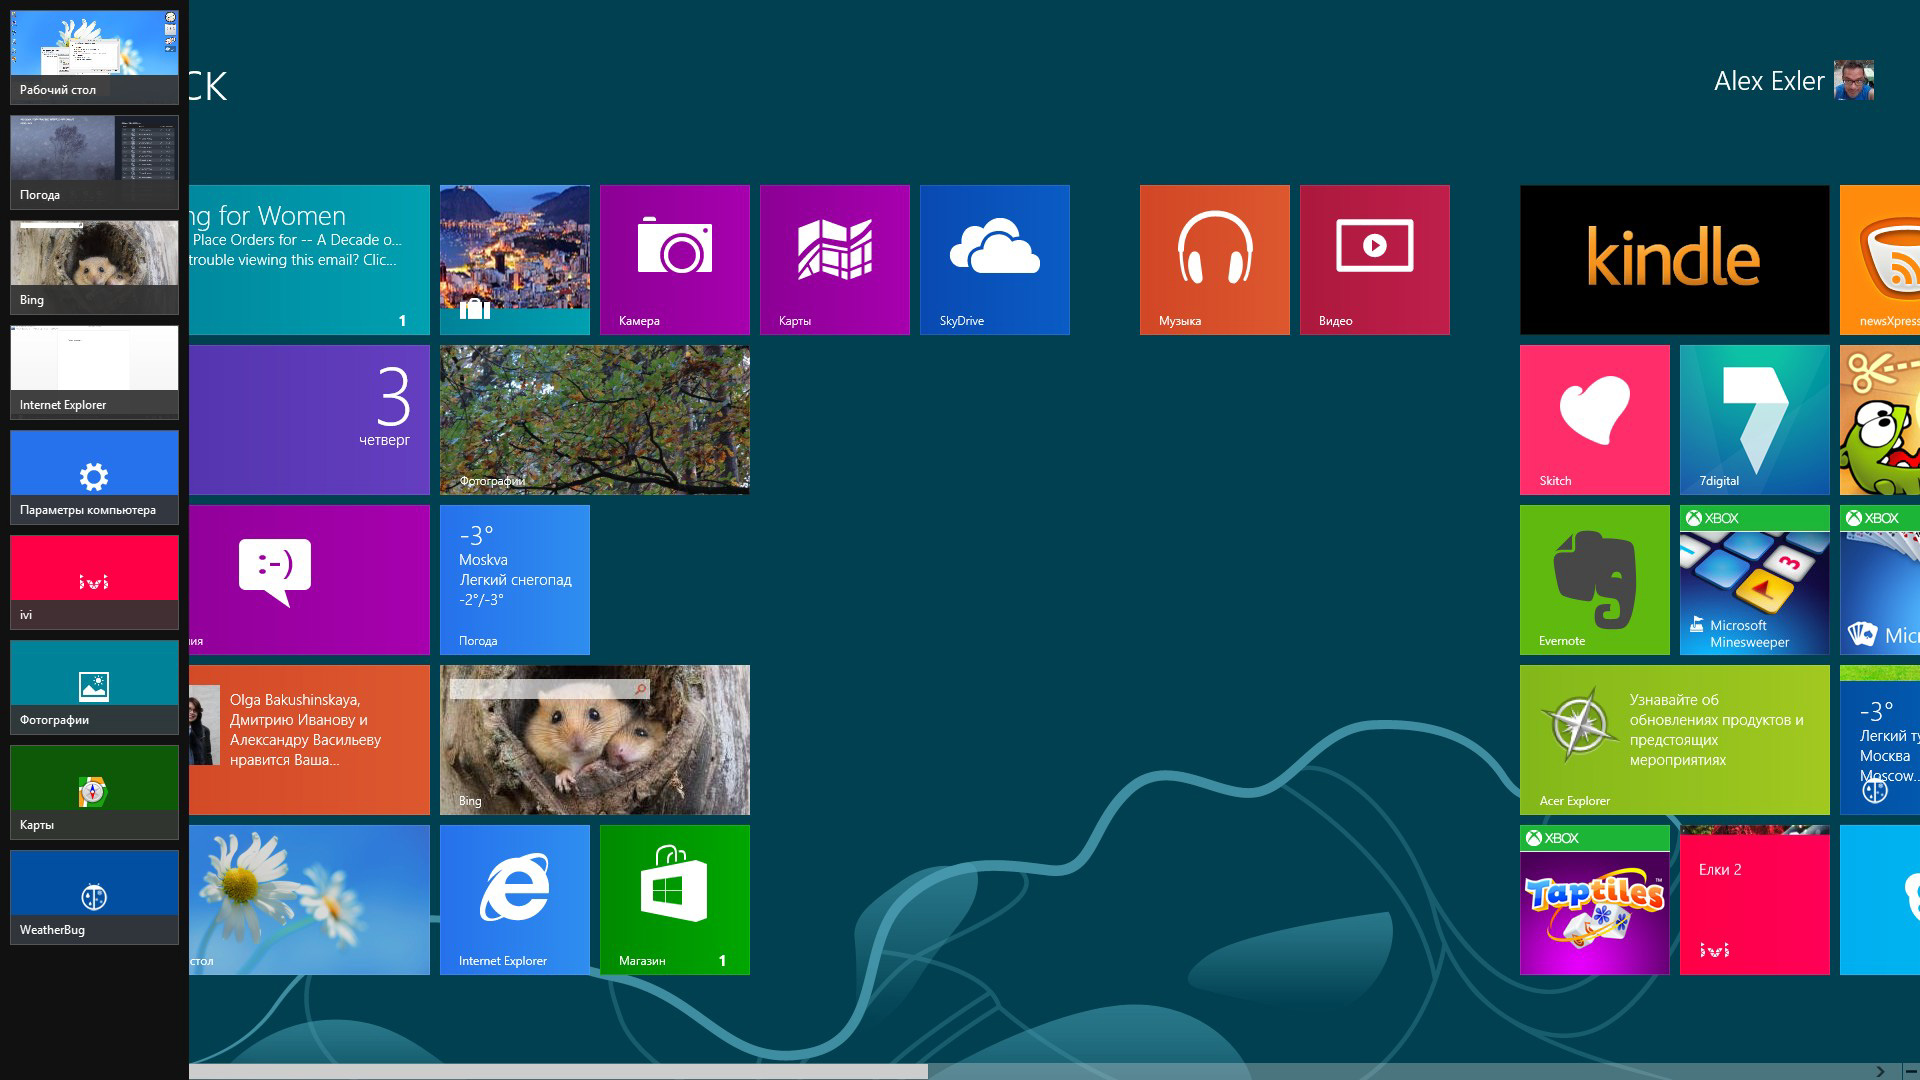Open Музыка headphones tile
1920x1080 pixels.
point(1215,259)
